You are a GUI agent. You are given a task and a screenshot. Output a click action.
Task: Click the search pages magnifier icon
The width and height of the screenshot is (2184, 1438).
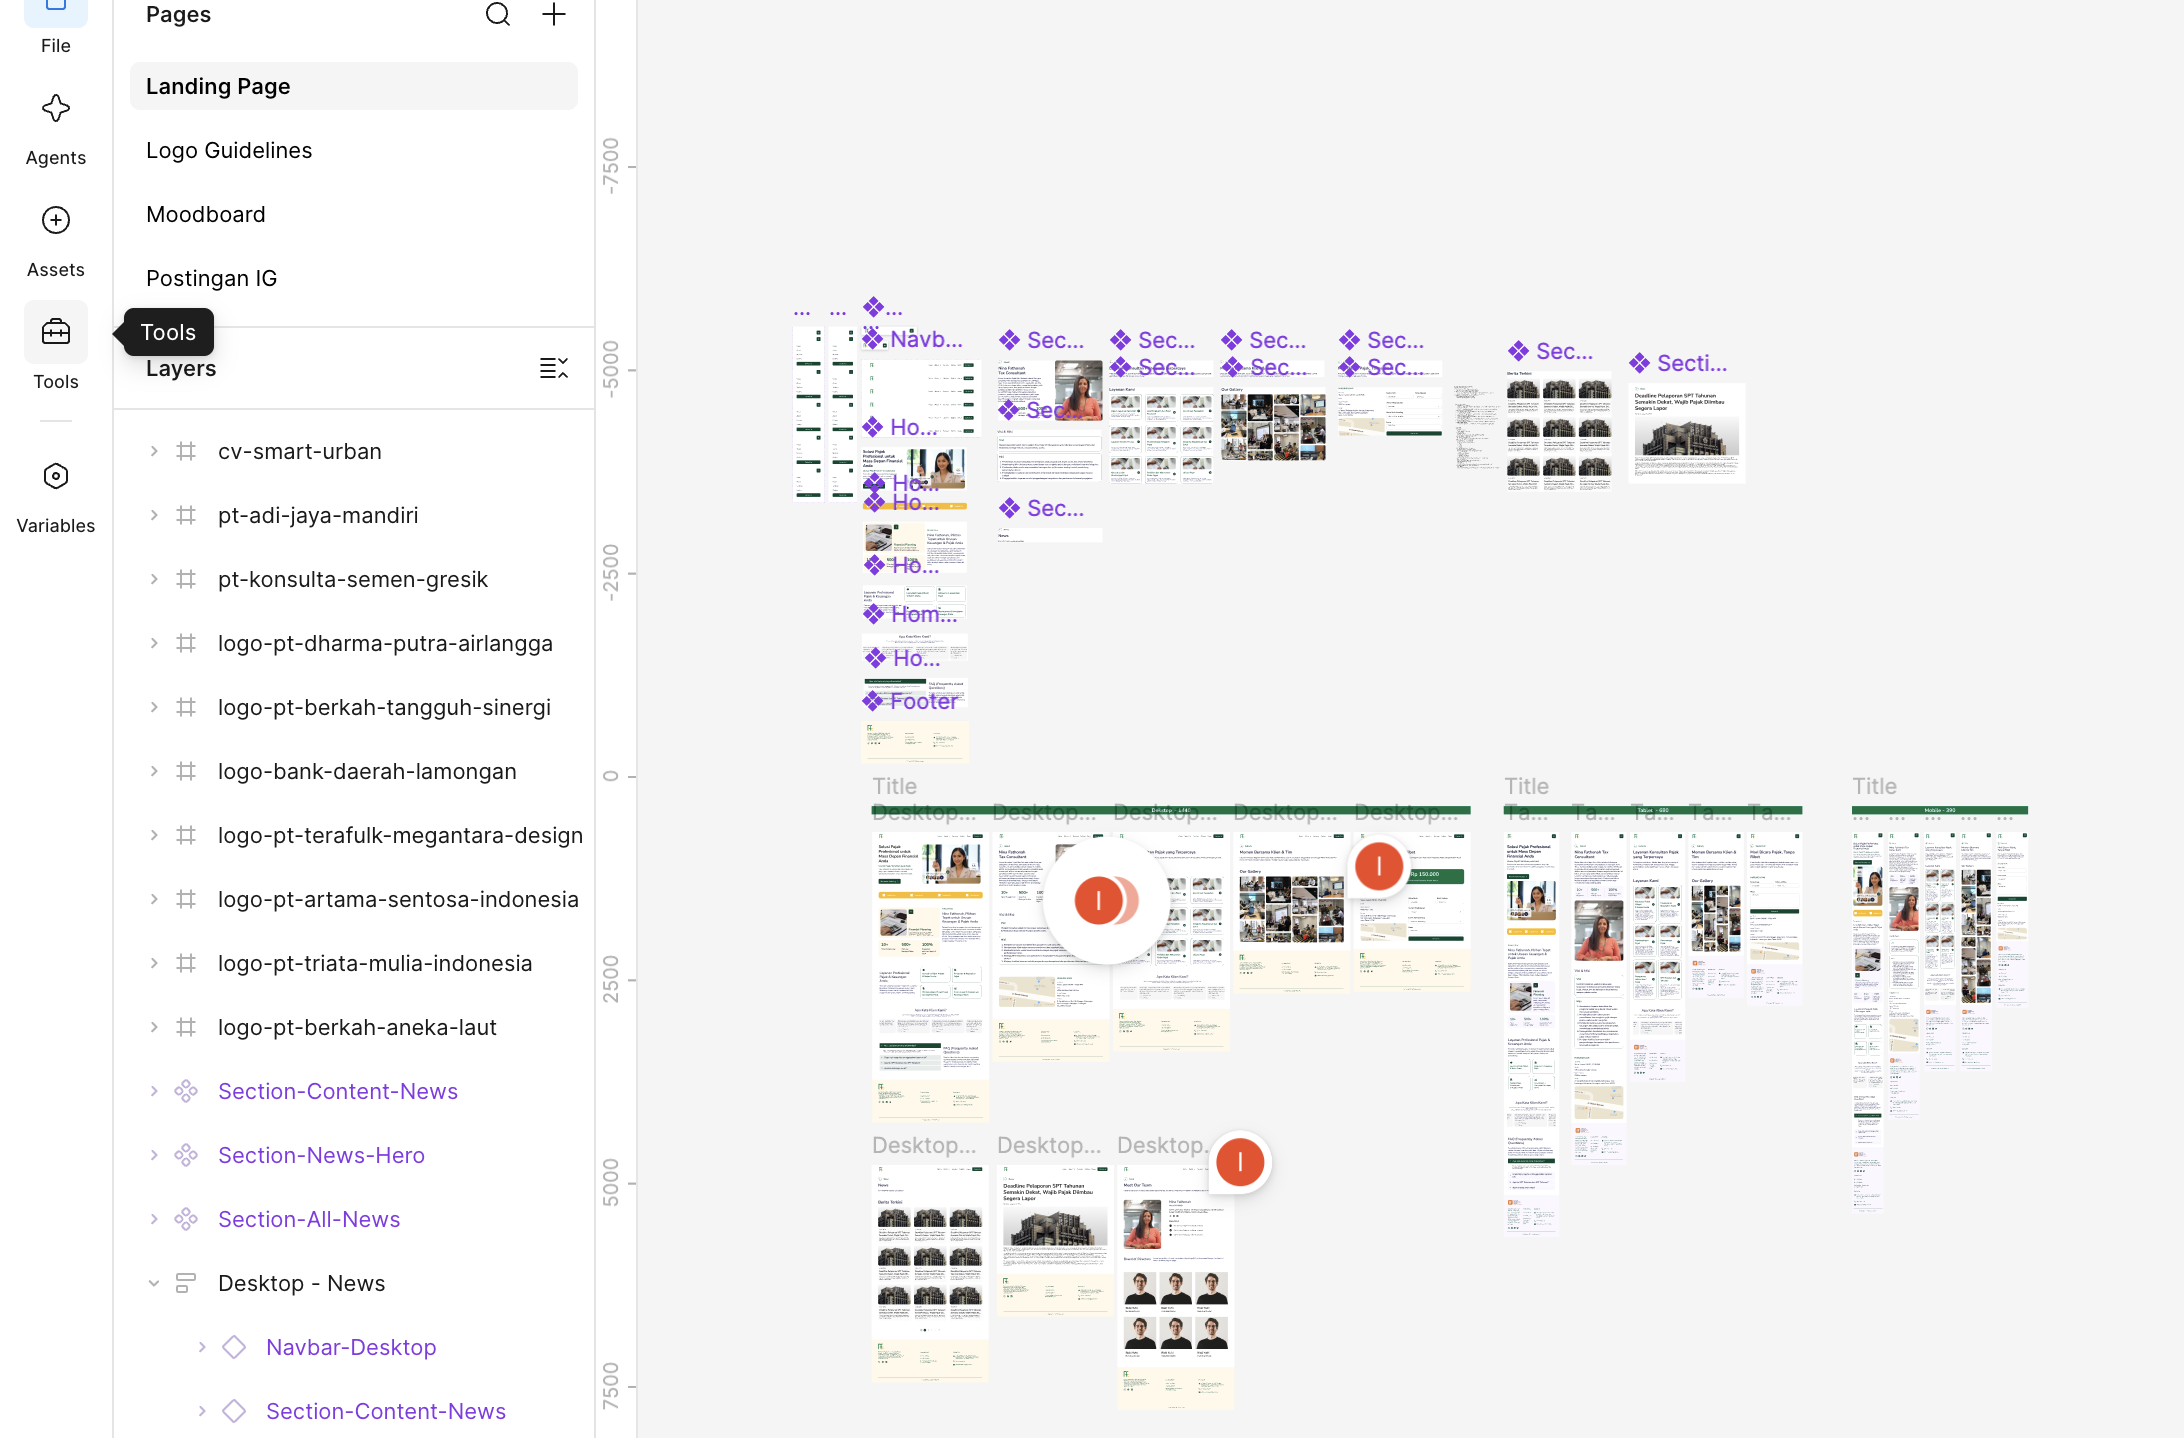(x=498, y=14)
